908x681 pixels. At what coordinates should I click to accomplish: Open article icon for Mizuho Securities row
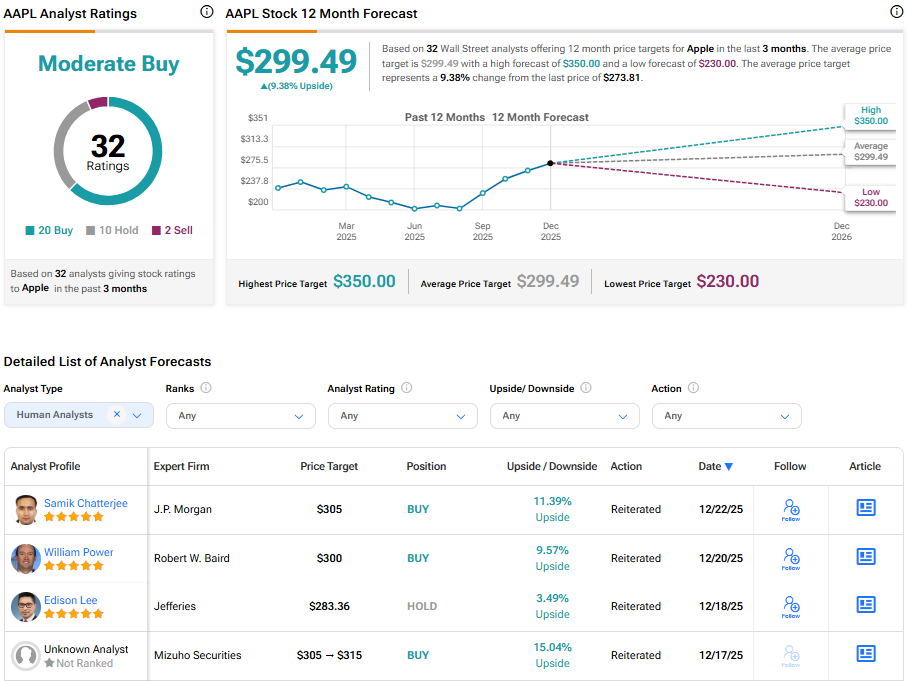[x=866, y=654]
